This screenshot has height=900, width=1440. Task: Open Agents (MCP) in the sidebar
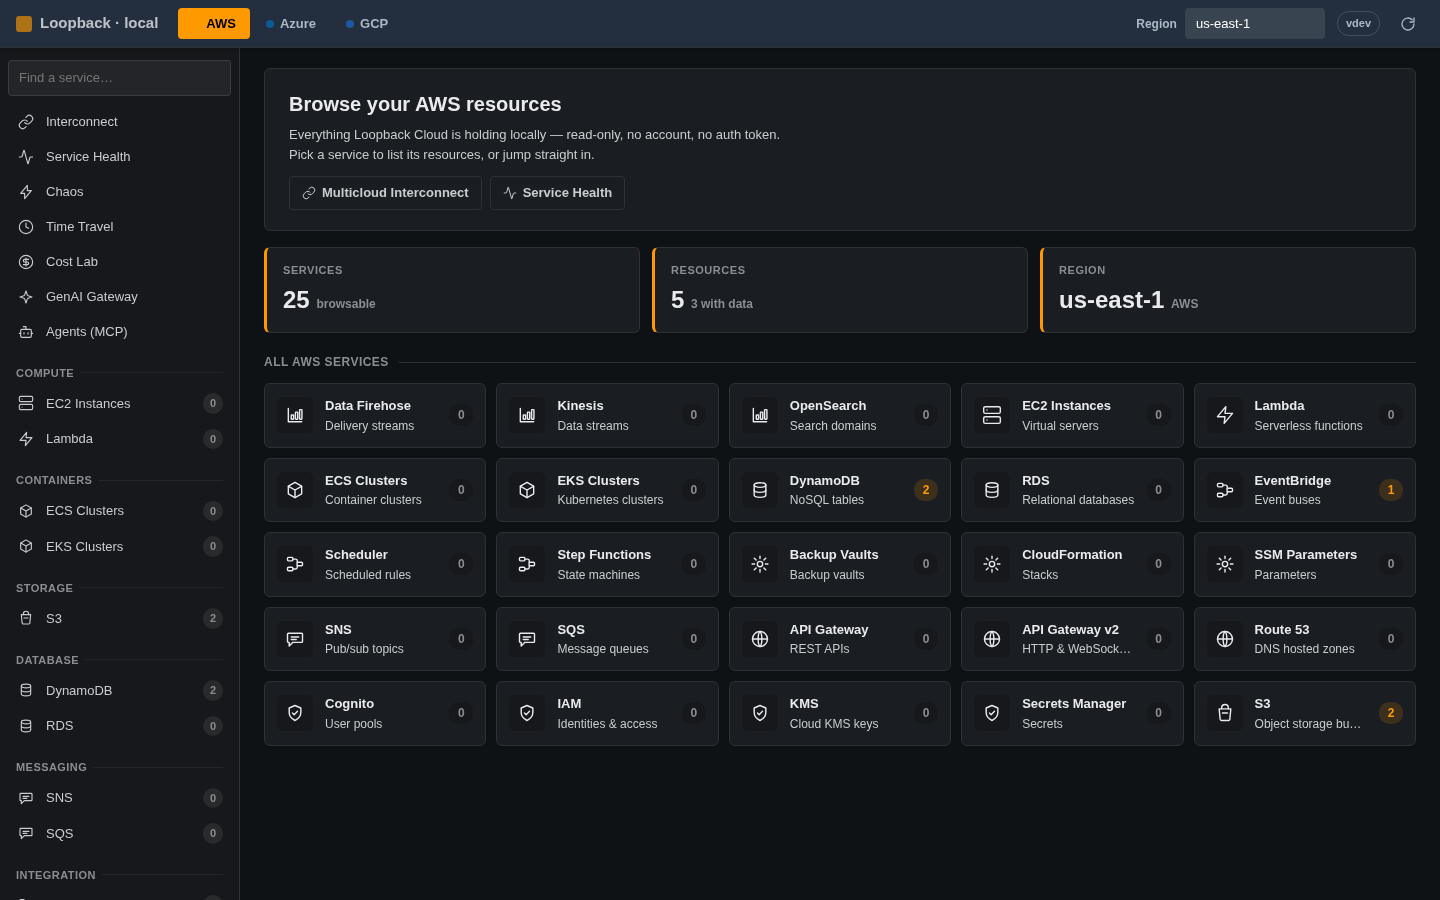click(120, 332)
